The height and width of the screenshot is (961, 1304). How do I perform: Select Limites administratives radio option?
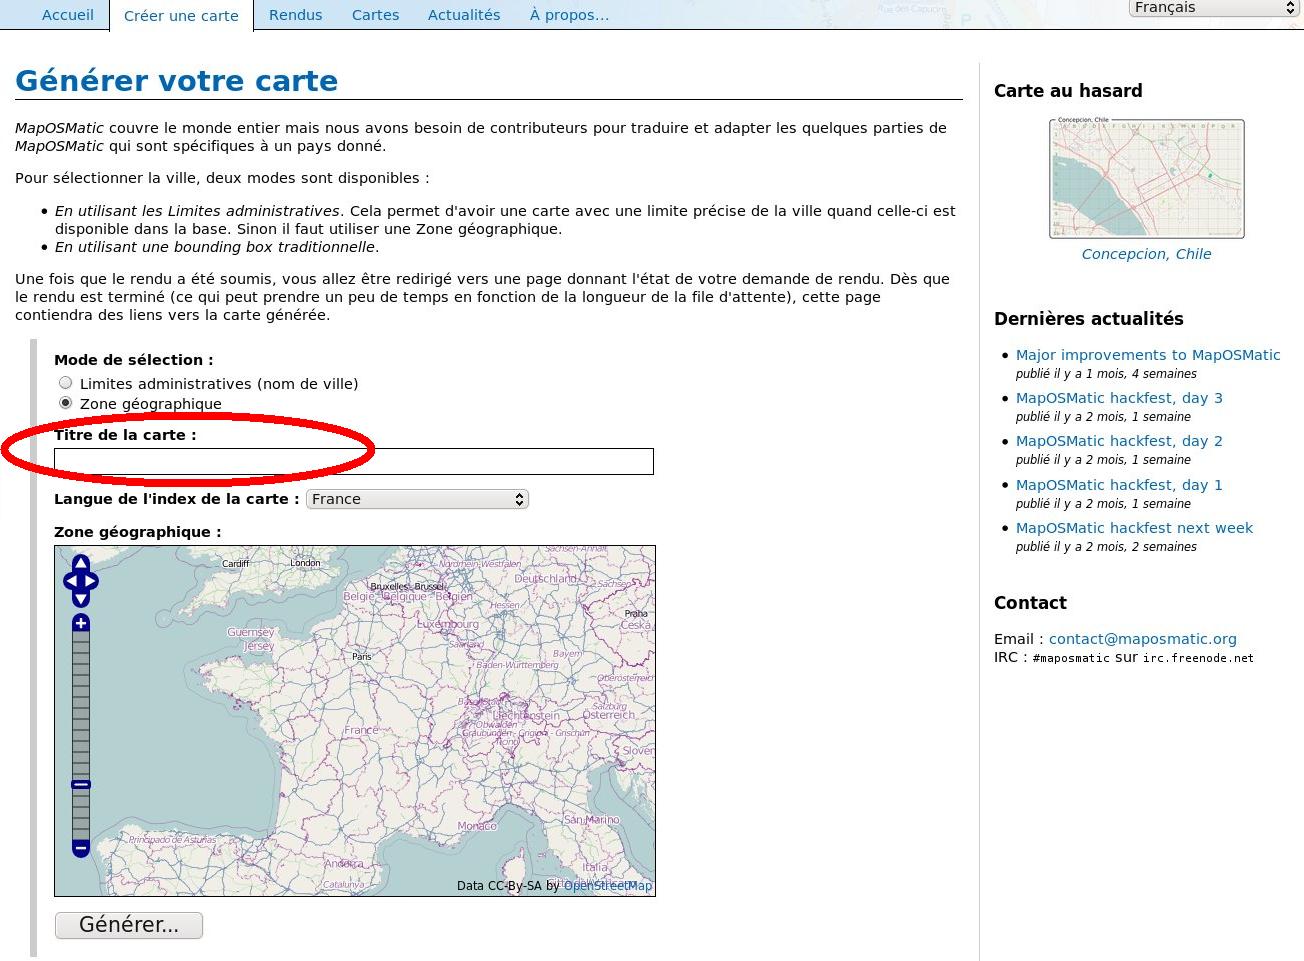66,383
